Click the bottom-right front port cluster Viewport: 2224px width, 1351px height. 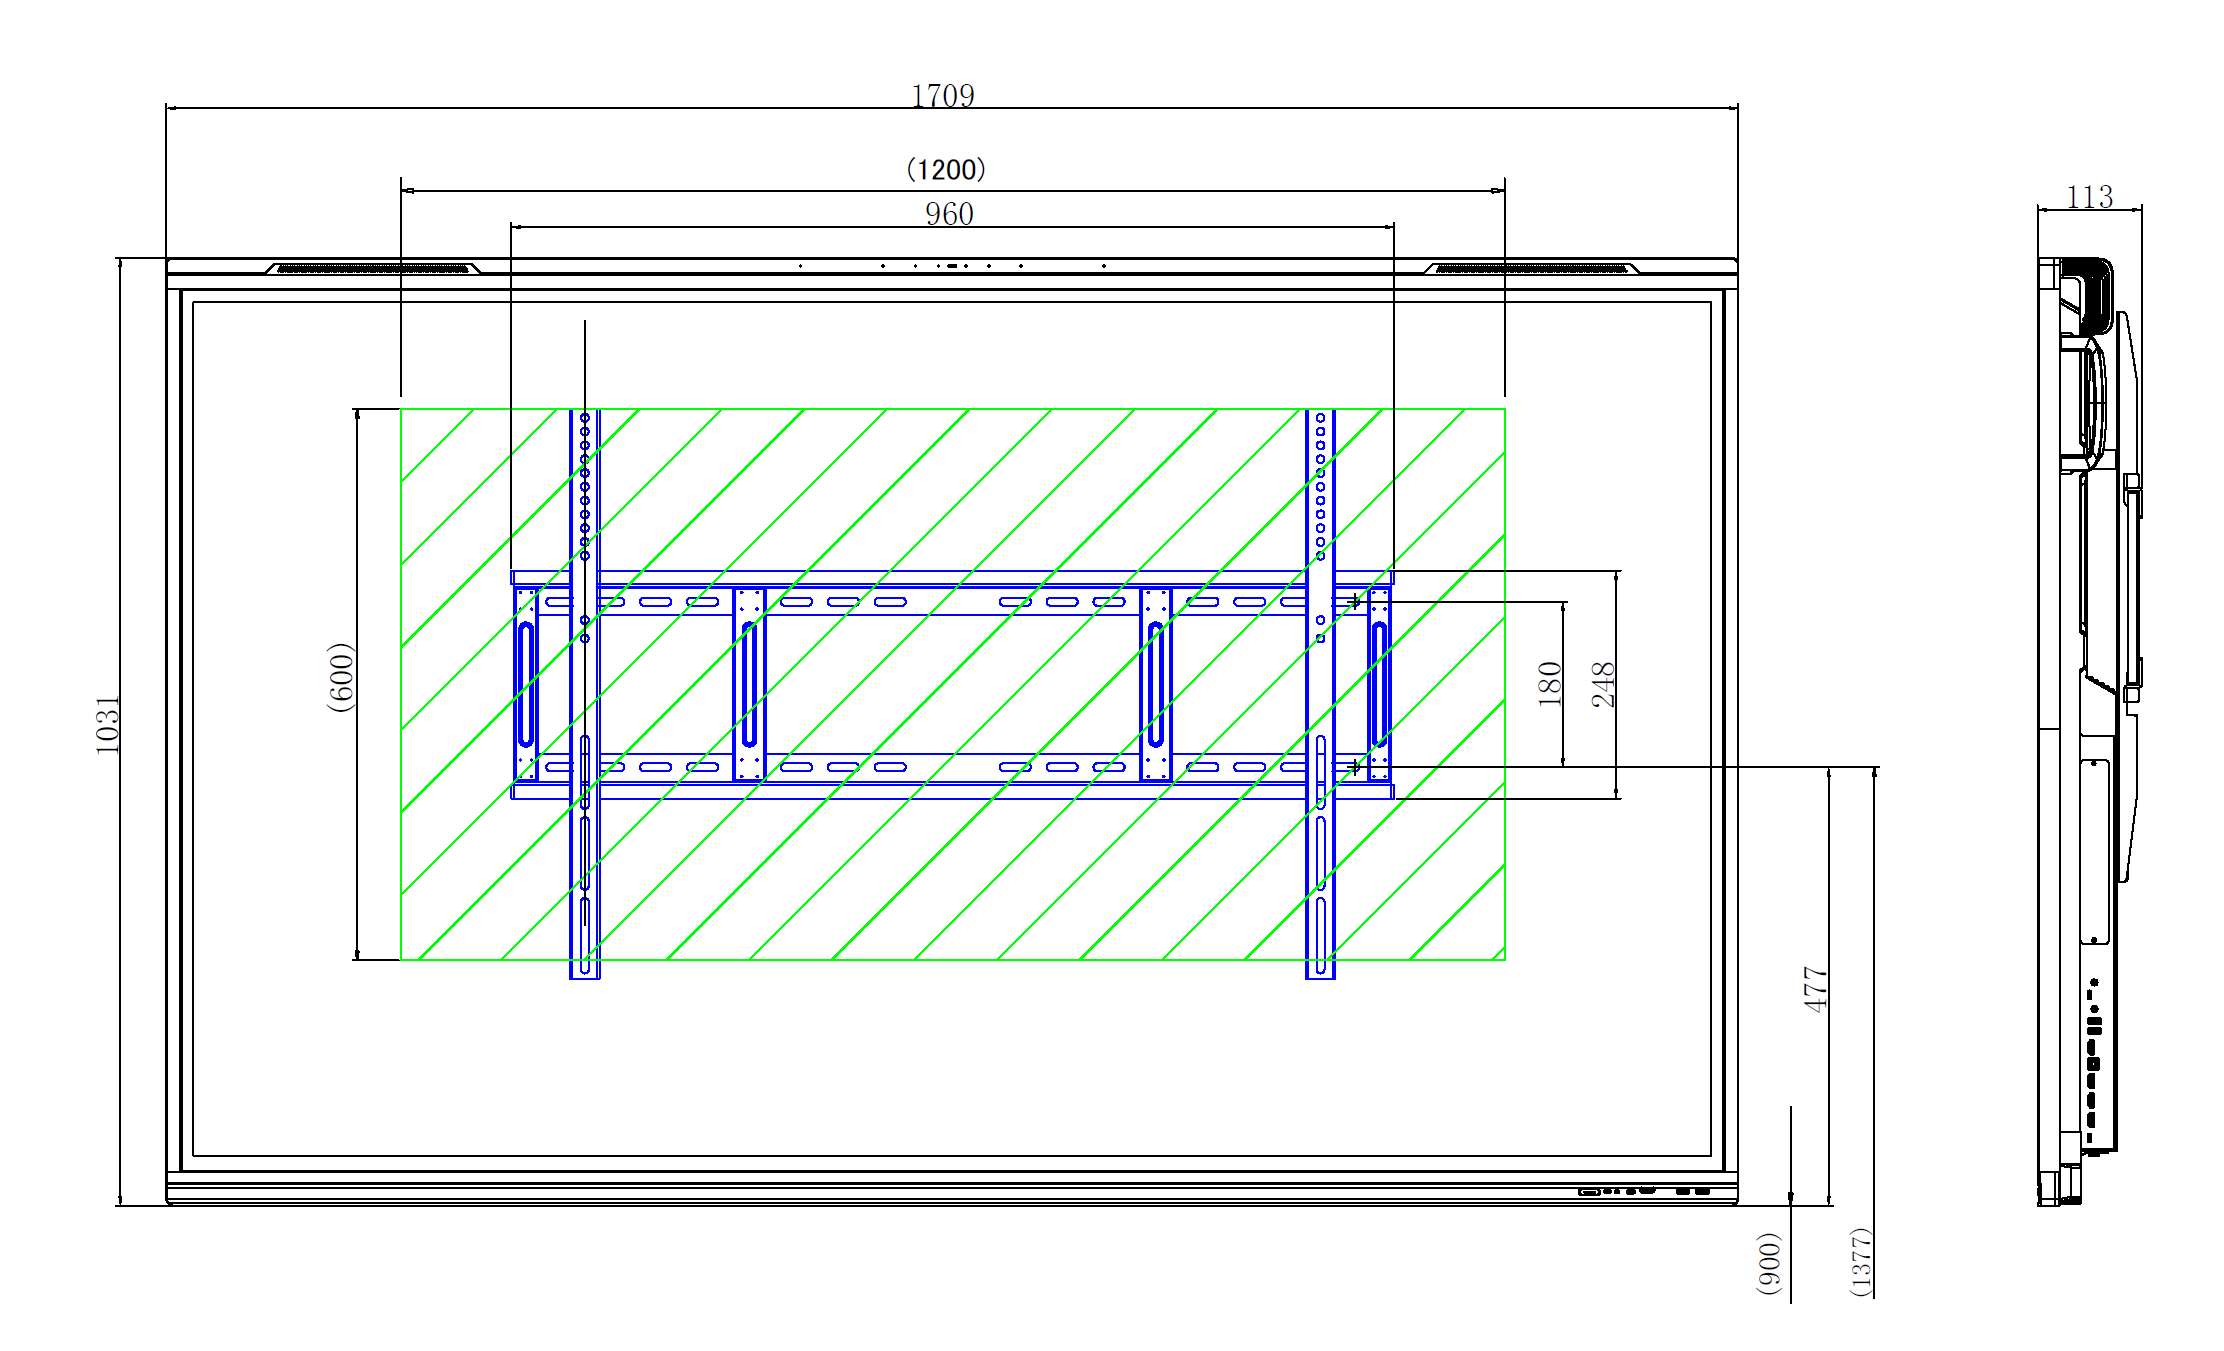click(1643, 1191)
